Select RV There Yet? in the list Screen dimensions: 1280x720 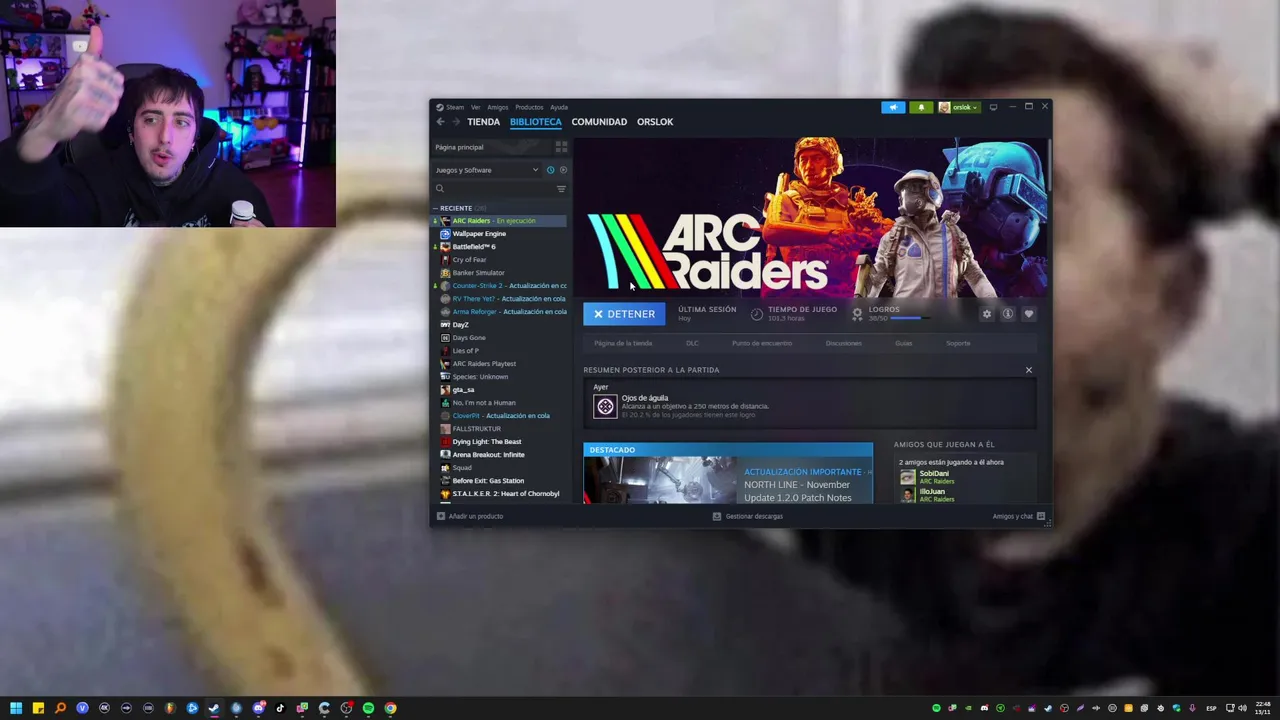pos(499,299)
